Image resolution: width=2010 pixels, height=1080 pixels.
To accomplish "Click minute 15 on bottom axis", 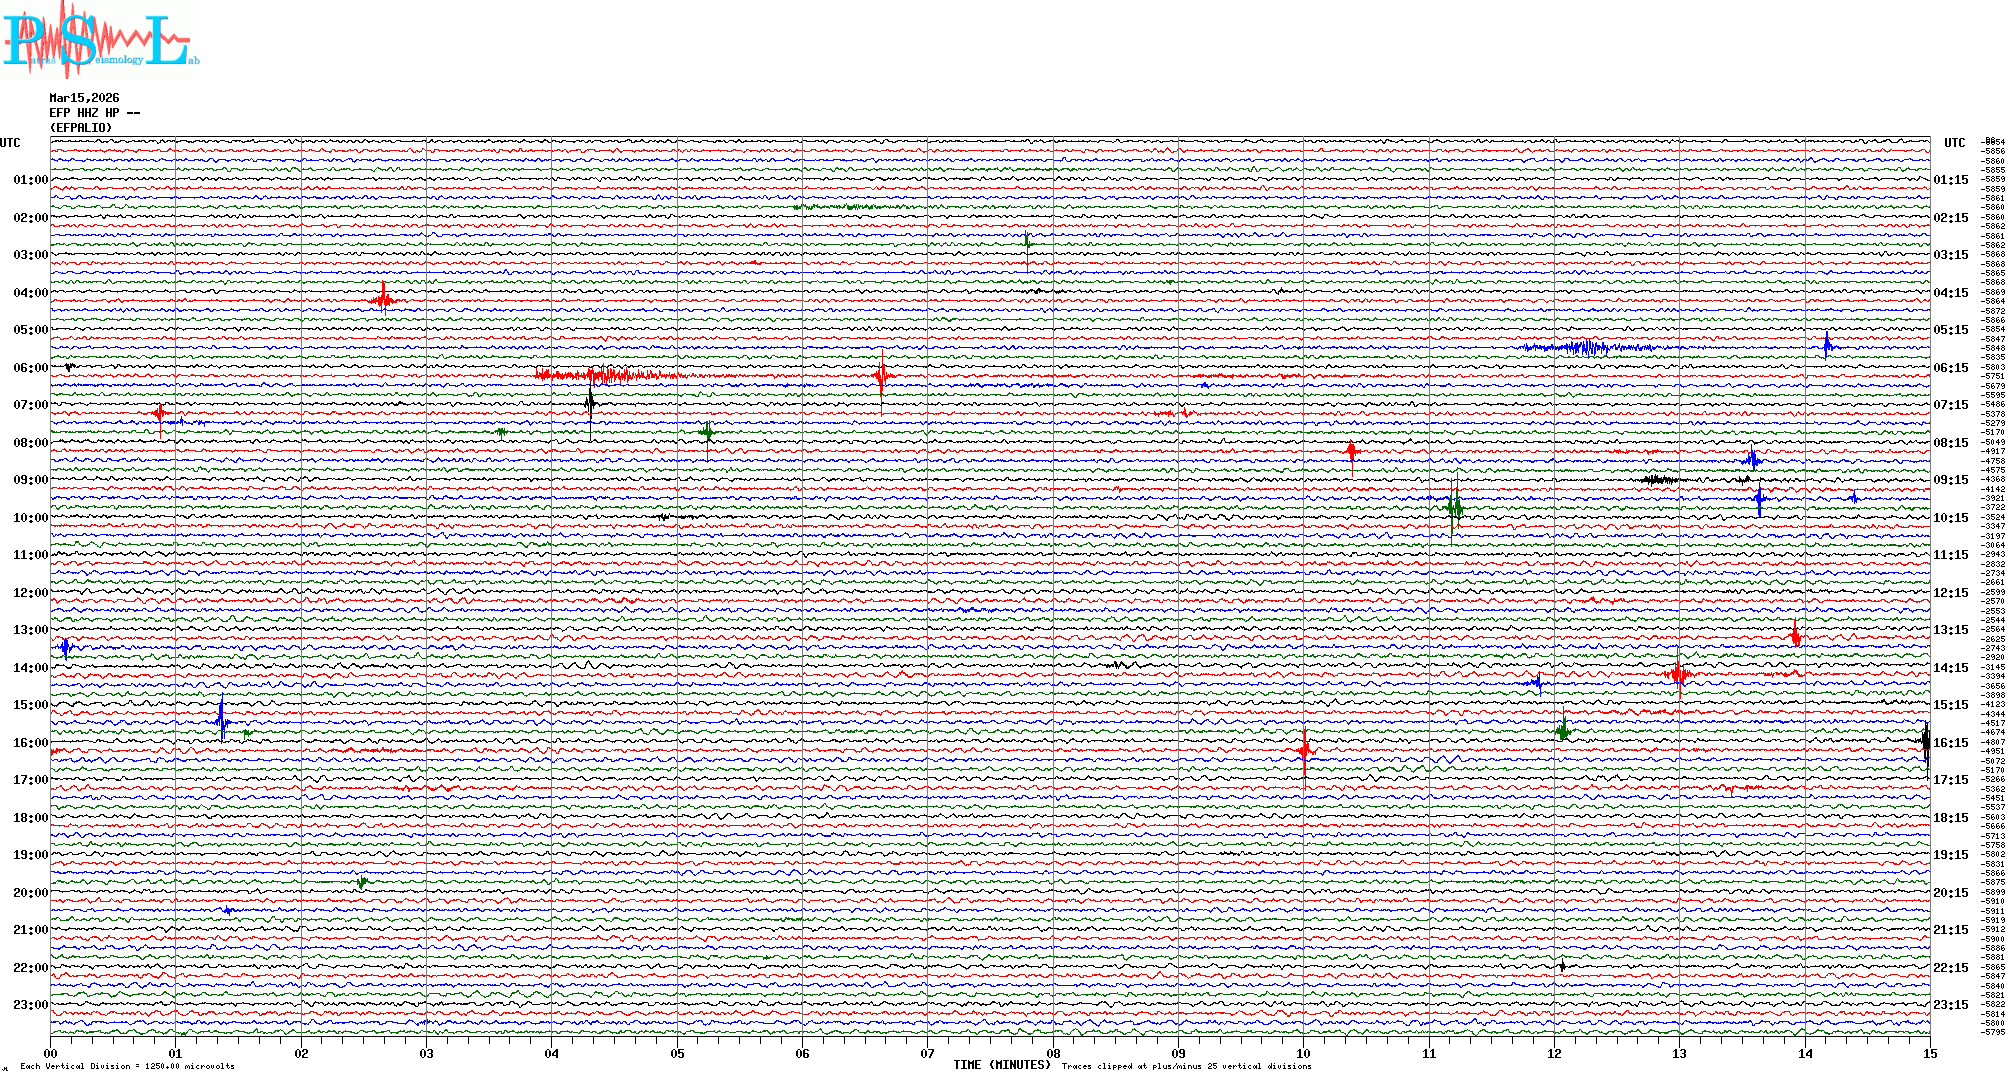I will (1929, 1053).
